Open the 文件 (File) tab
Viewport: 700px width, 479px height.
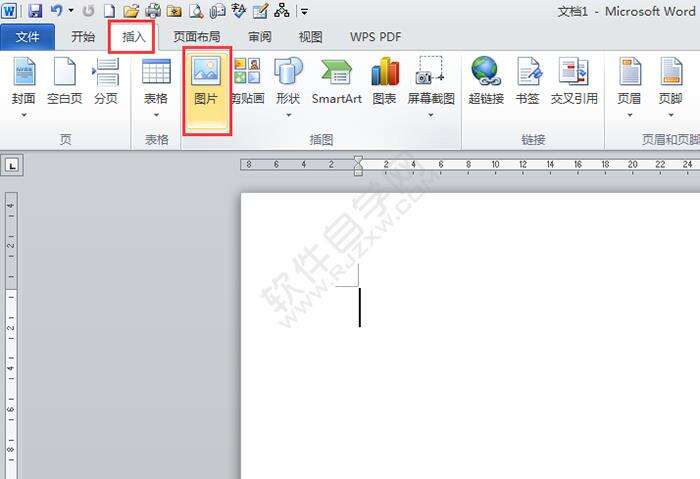point(27,37)
